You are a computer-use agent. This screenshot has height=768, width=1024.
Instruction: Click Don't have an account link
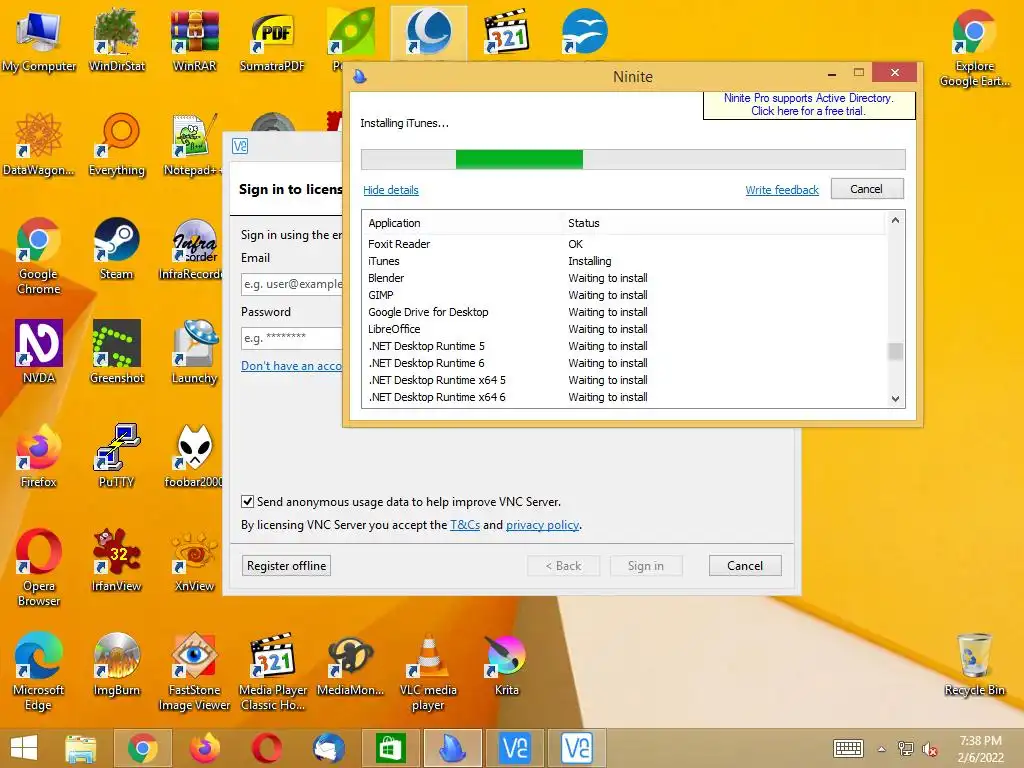[x=291, y=366]
